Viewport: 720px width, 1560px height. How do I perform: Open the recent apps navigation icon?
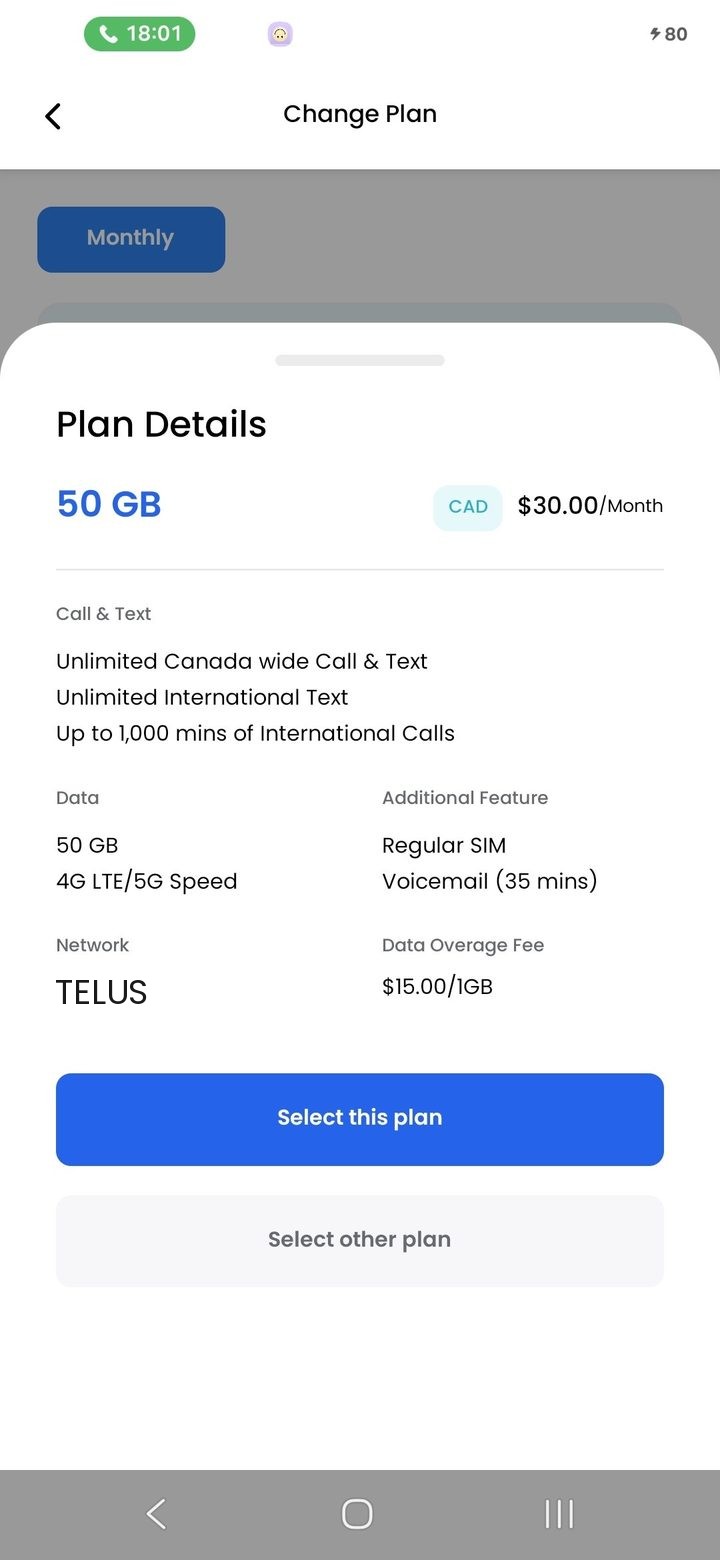click(x=559, y=1514)
